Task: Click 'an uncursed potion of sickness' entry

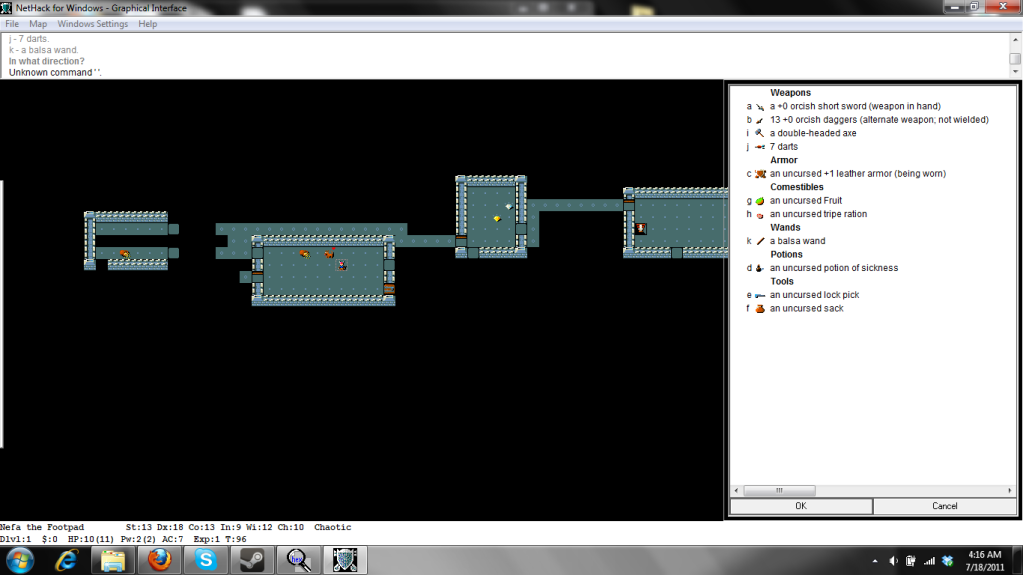Action: (x=834, y=268)
